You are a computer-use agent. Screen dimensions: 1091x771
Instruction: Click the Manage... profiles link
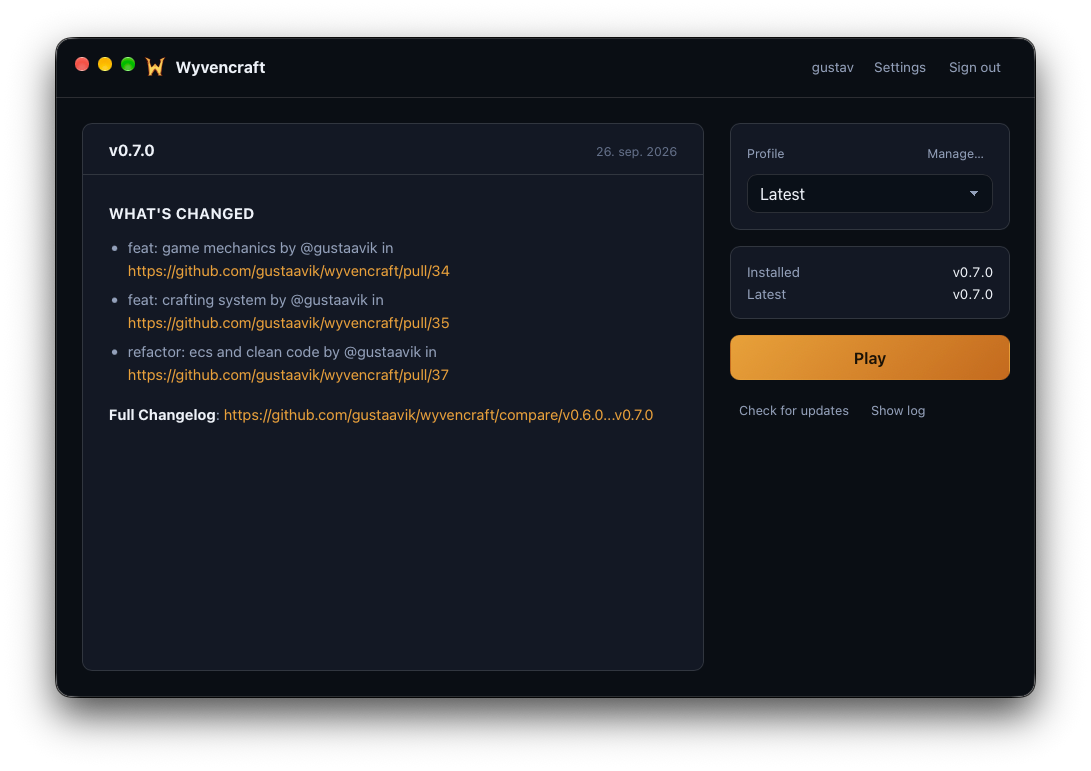coord(955,154)
